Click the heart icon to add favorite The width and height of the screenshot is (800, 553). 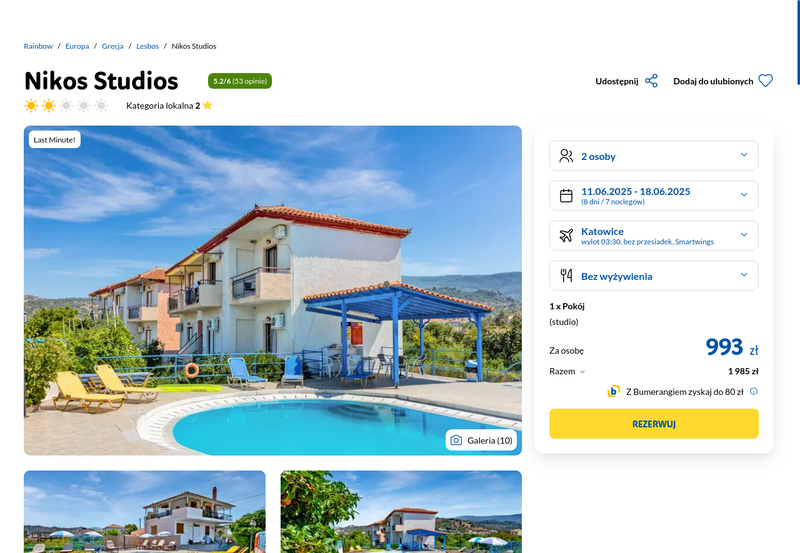pyautogui.click(x=765, y=81)
